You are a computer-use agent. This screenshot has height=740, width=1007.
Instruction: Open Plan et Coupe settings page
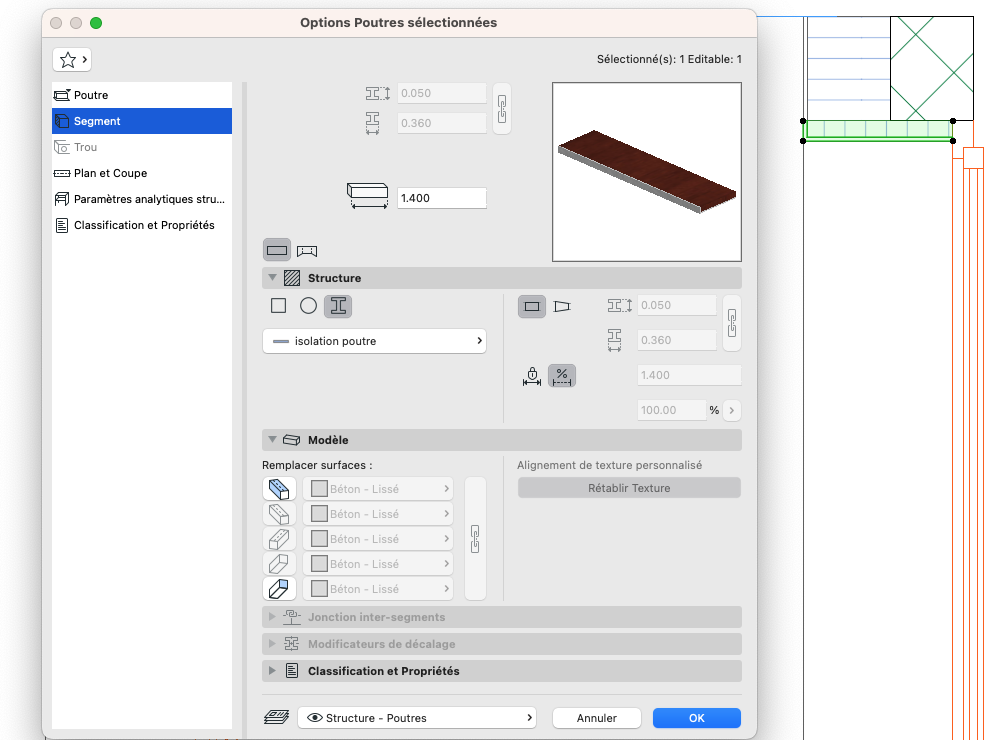(x=141, y=173)
